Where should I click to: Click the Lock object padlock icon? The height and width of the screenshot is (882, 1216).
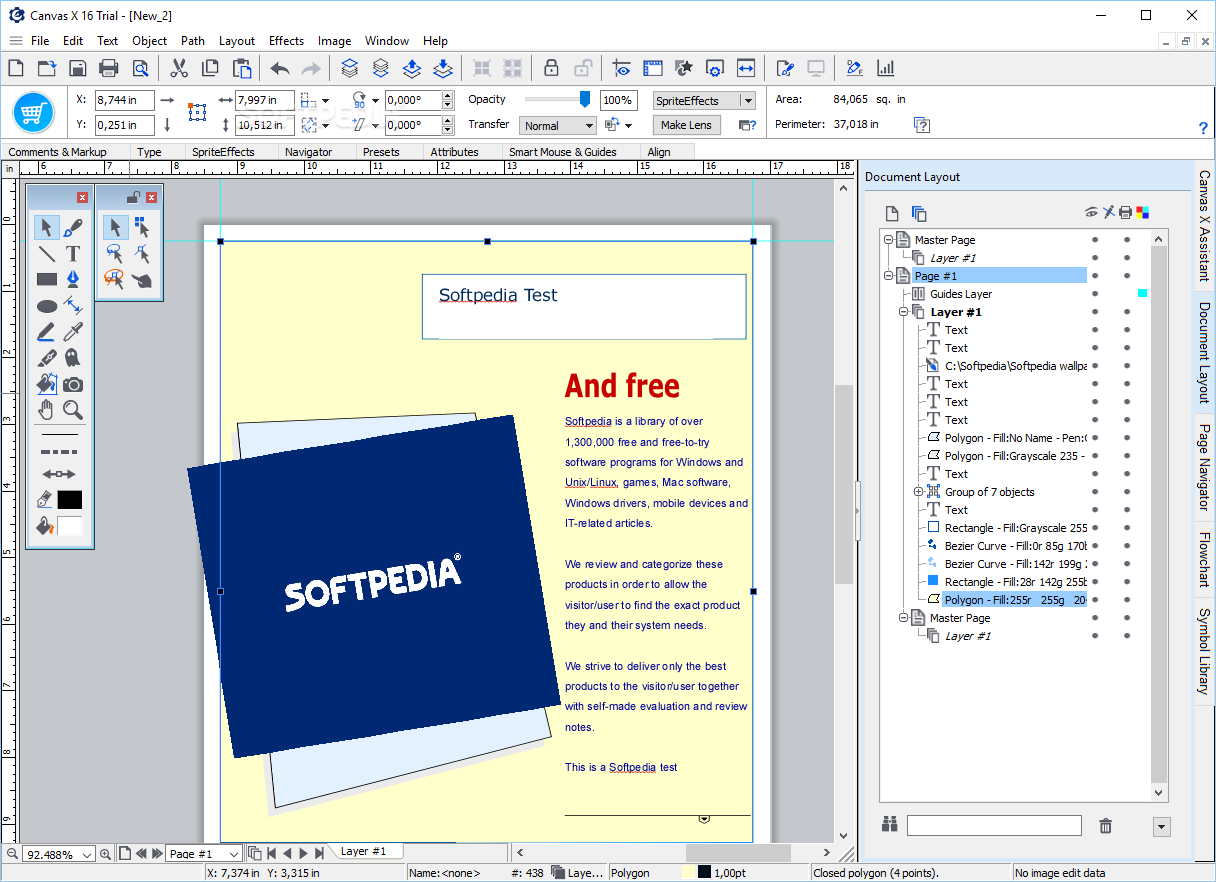coord(550,68)
